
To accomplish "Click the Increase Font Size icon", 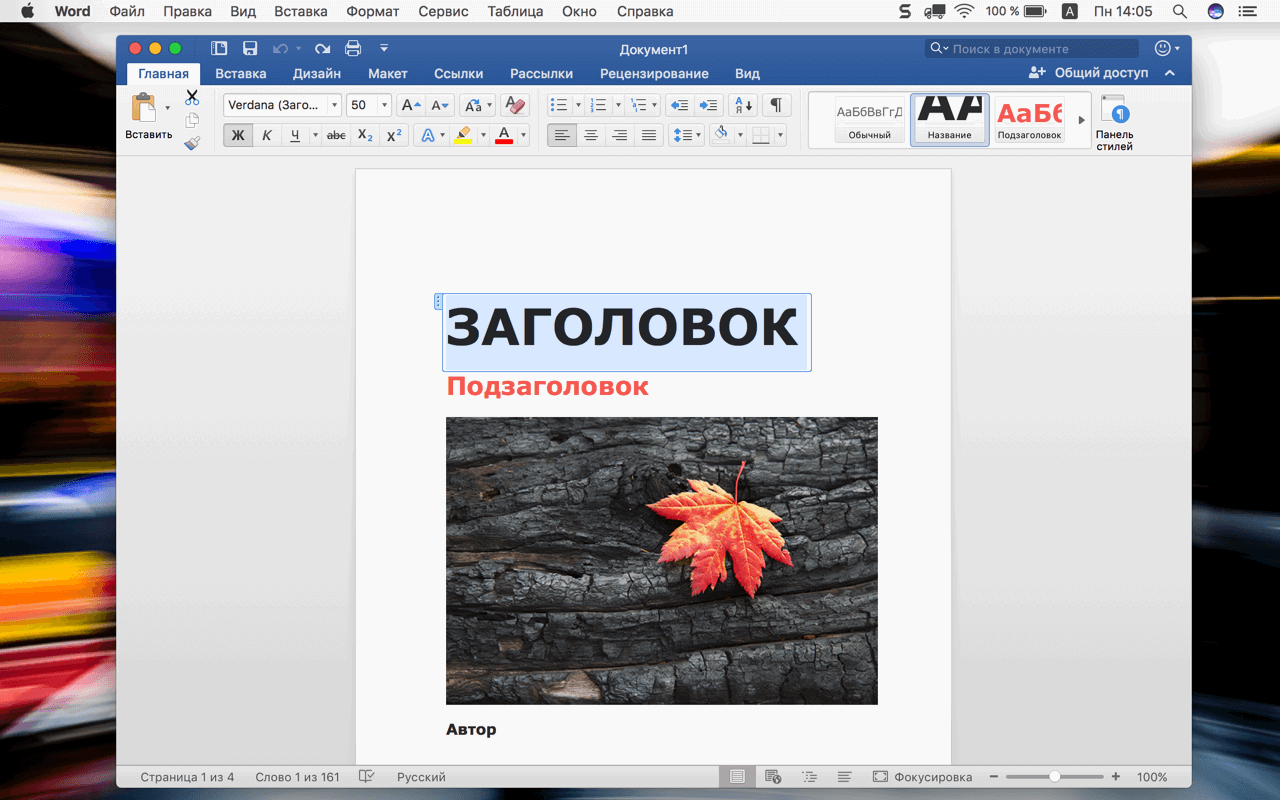I will pyautogui.click(x=410, y=105).
